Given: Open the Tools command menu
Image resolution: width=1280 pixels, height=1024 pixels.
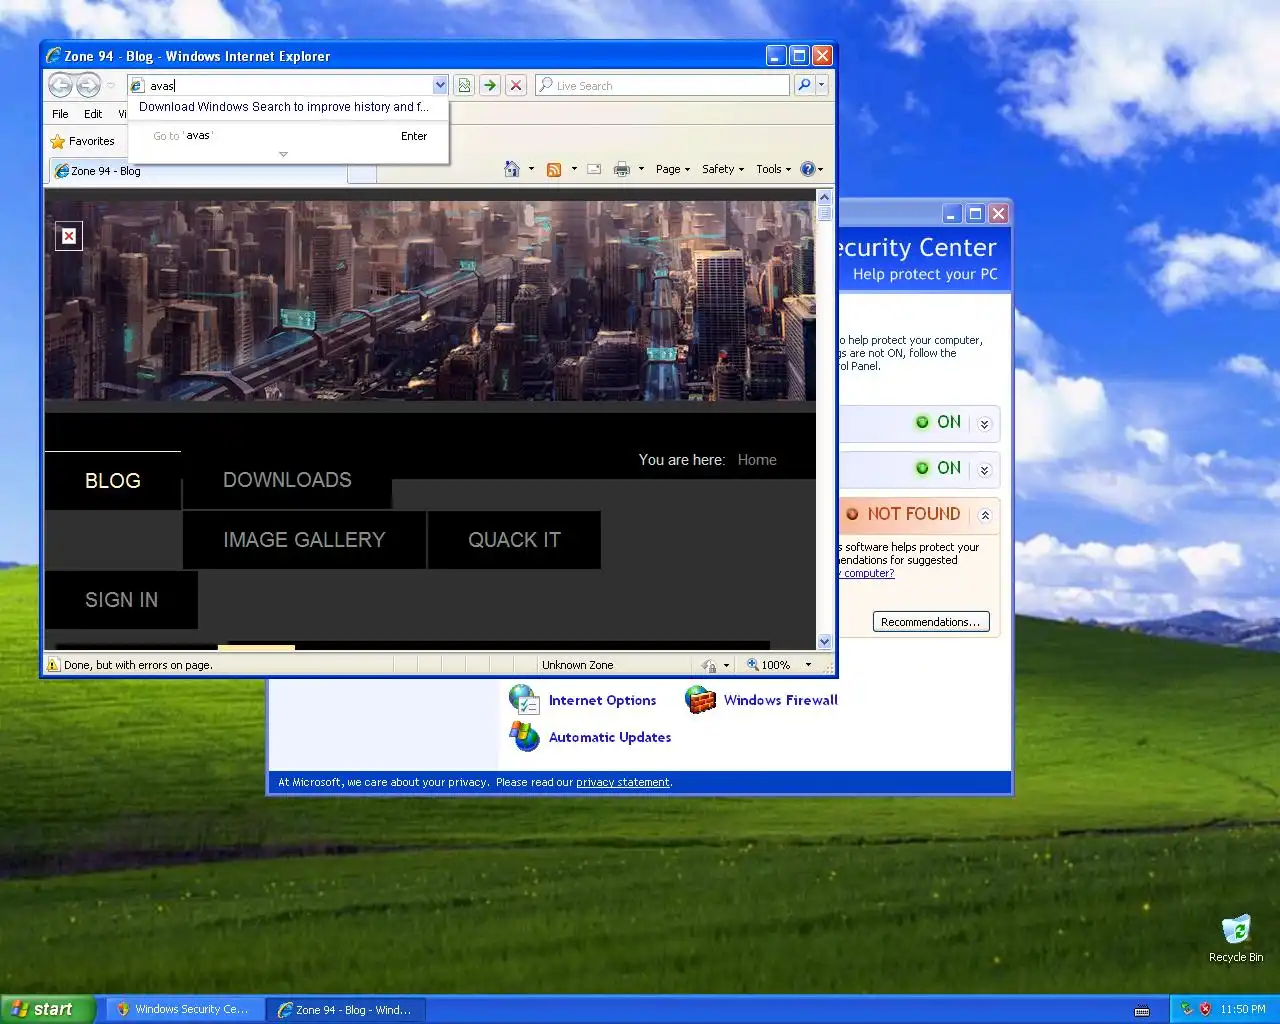Looking at the screenshot, I should pos(773,169).
